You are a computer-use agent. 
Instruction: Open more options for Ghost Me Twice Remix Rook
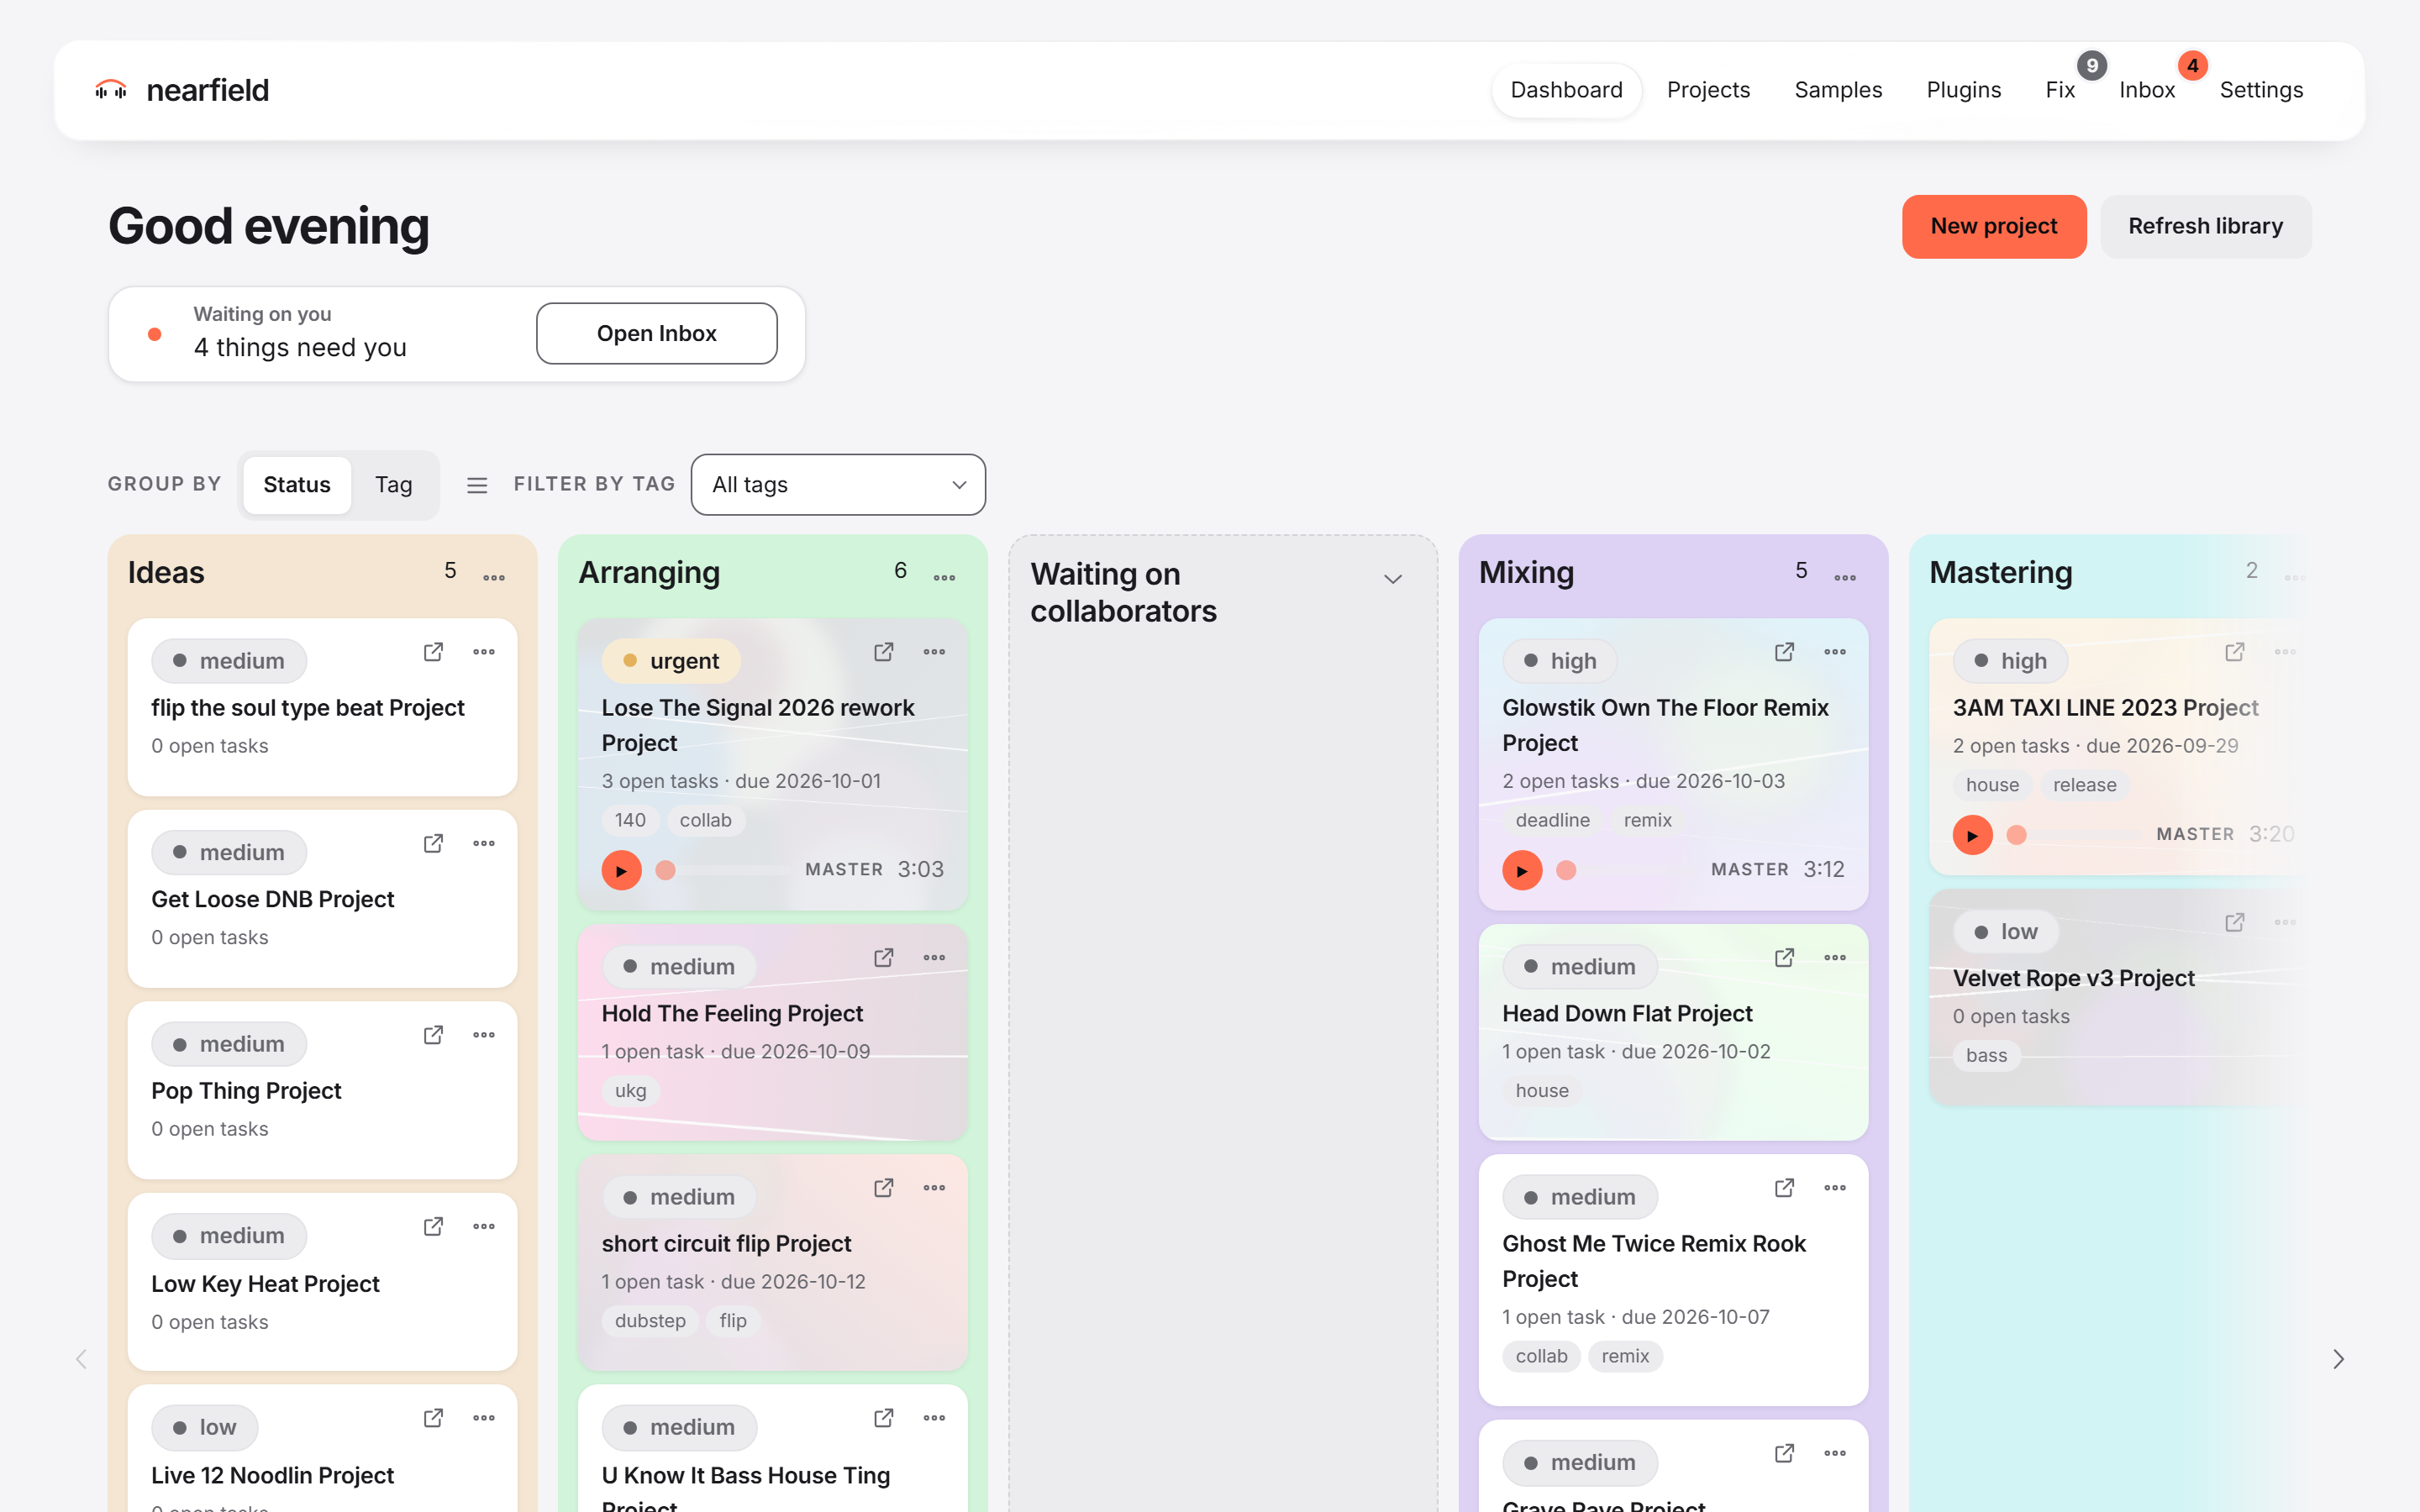pos(1835,1188)
